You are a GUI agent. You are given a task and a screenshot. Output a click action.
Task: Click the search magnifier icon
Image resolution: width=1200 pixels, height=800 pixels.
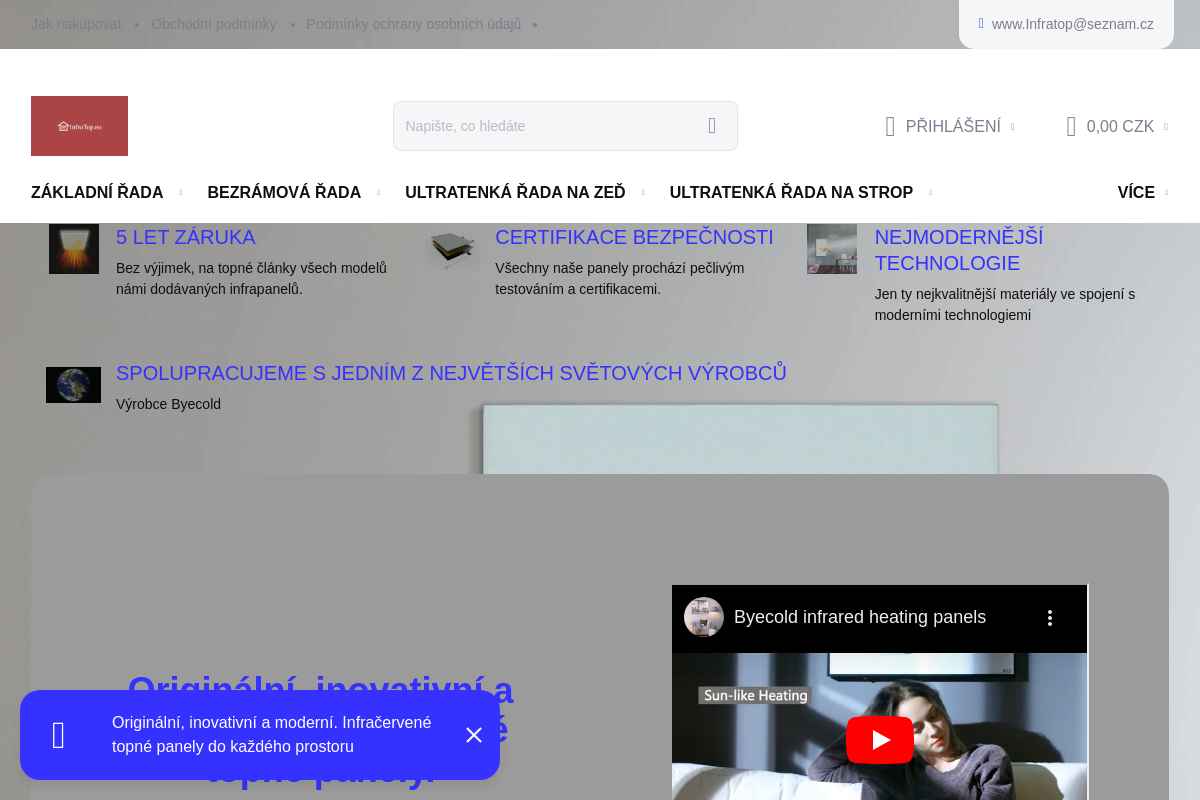[x=712, y=126]
